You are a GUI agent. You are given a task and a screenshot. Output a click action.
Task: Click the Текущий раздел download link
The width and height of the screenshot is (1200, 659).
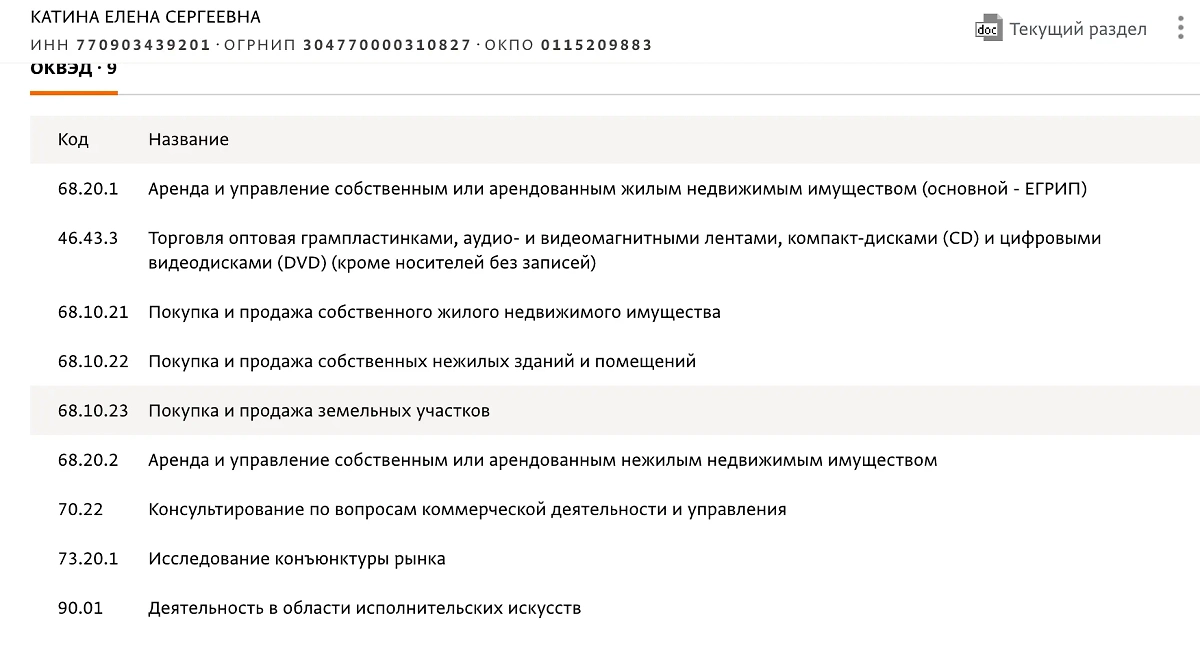point(1077,29)
